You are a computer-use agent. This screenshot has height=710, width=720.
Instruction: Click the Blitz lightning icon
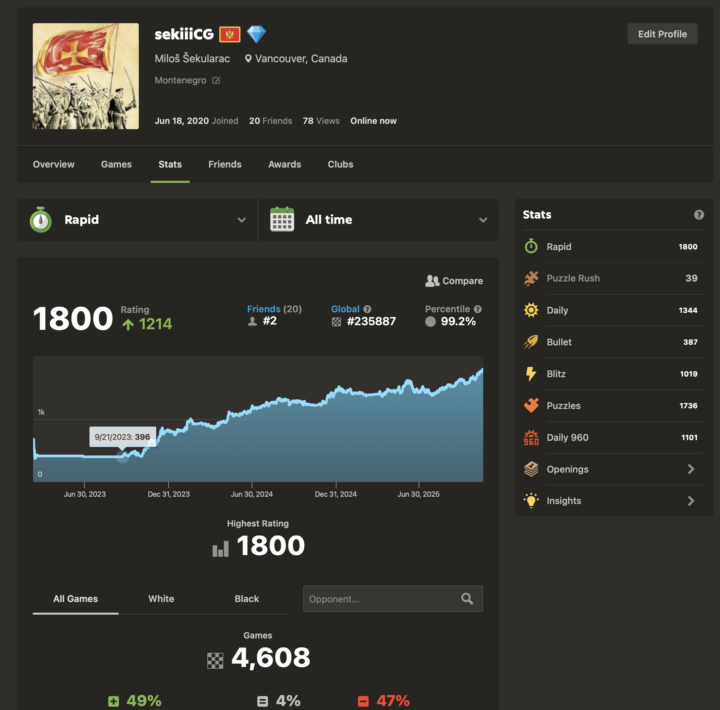point(531,374)
